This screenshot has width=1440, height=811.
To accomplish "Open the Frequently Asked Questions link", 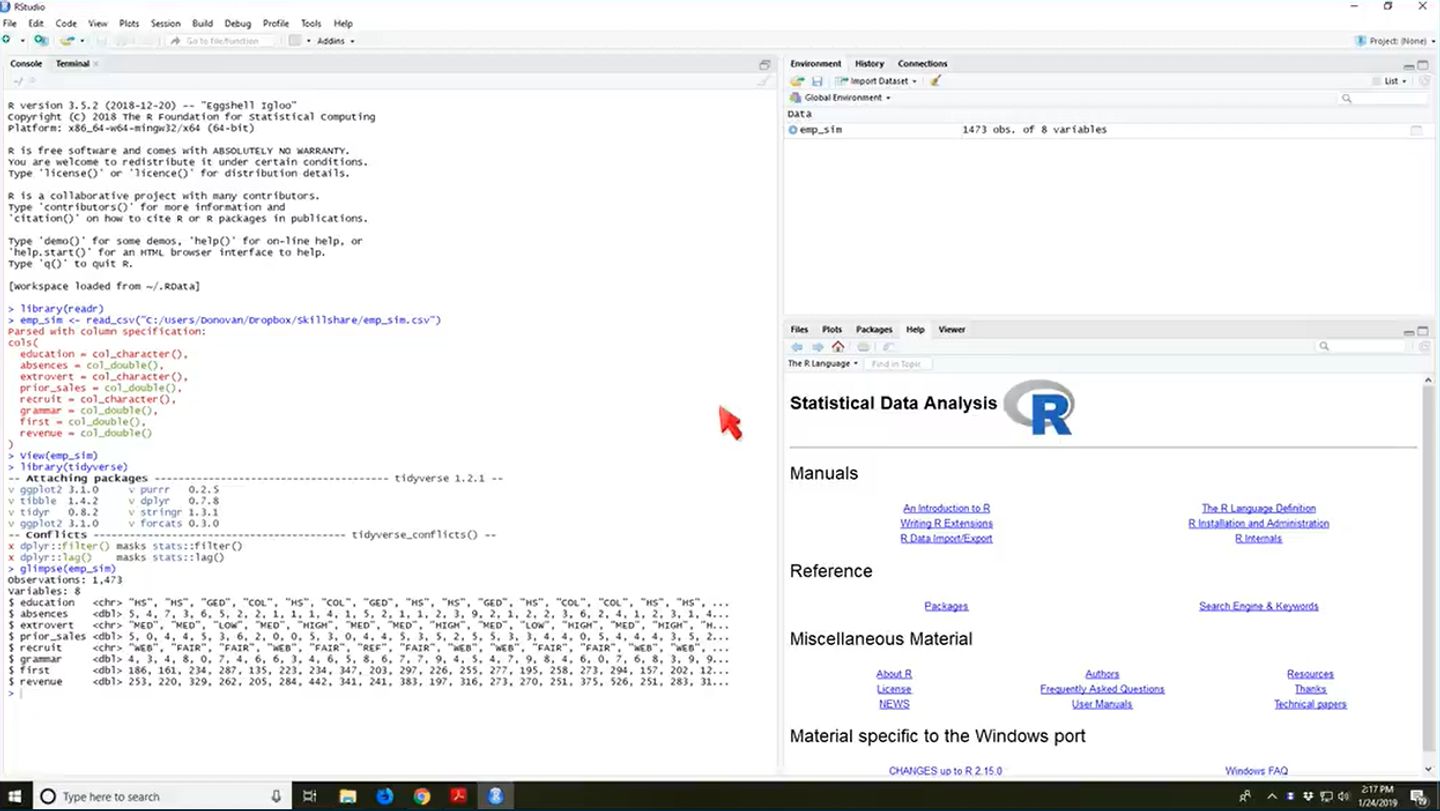I will tap(1102, 688).
